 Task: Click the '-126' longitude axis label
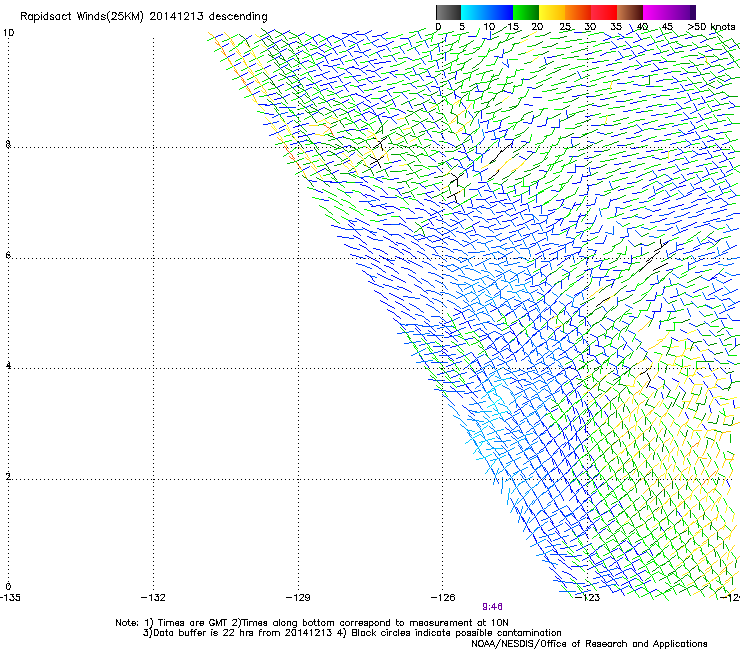point(443,598)
